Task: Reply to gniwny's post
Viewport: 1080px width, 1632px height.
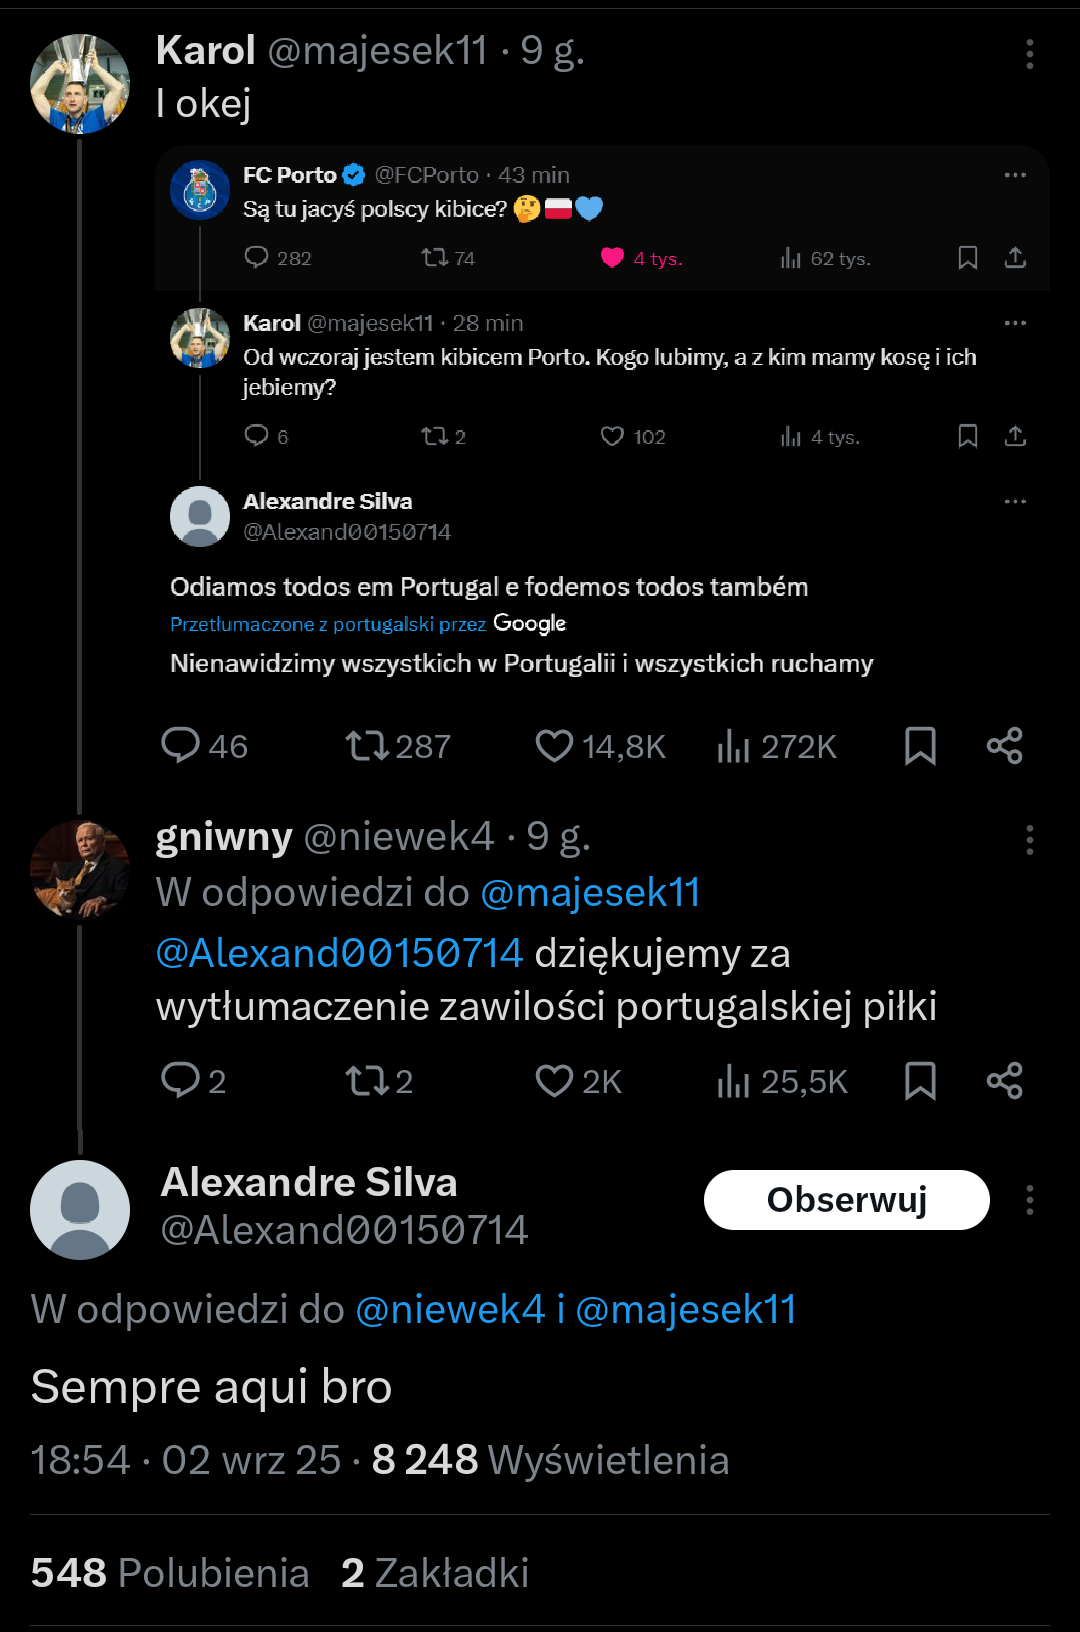Action: pos(181,1081)
